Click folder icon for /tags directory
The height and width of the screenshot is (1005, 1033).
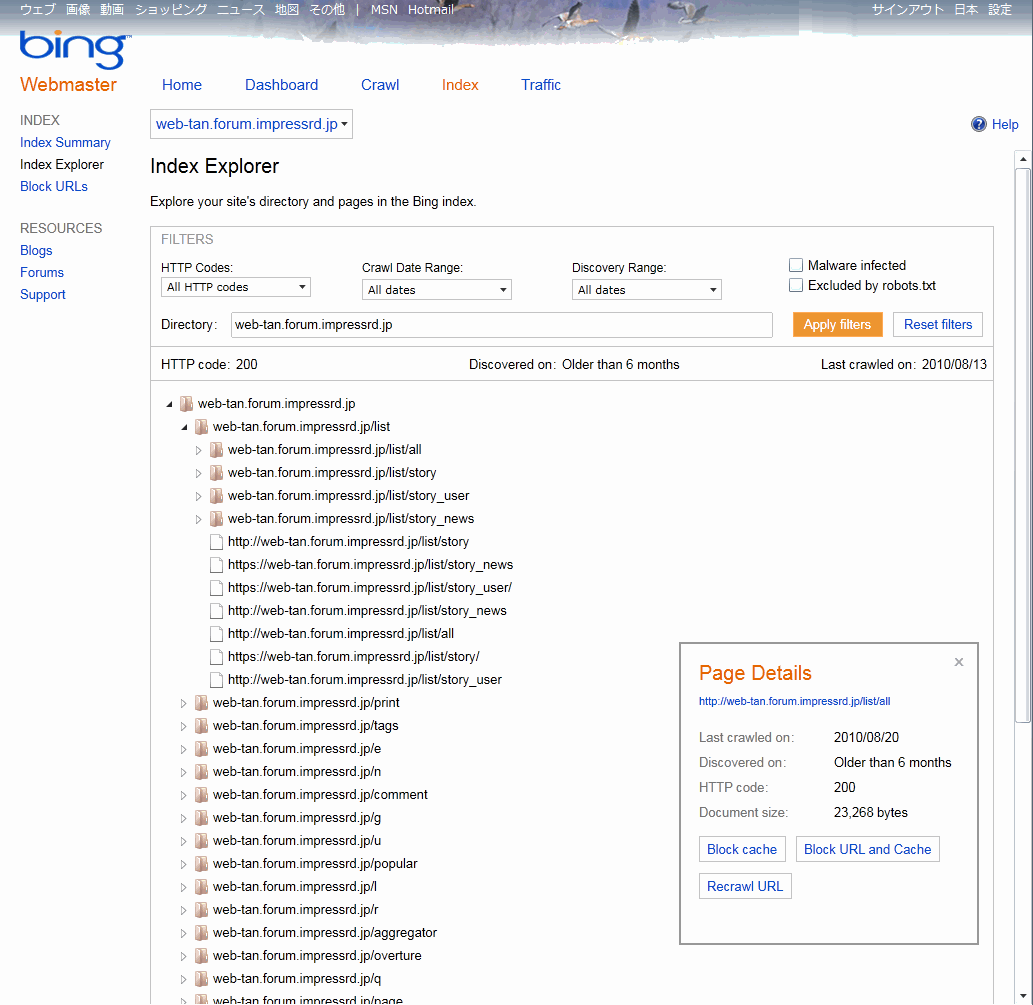pyautogui.click(x=201, y=726)
